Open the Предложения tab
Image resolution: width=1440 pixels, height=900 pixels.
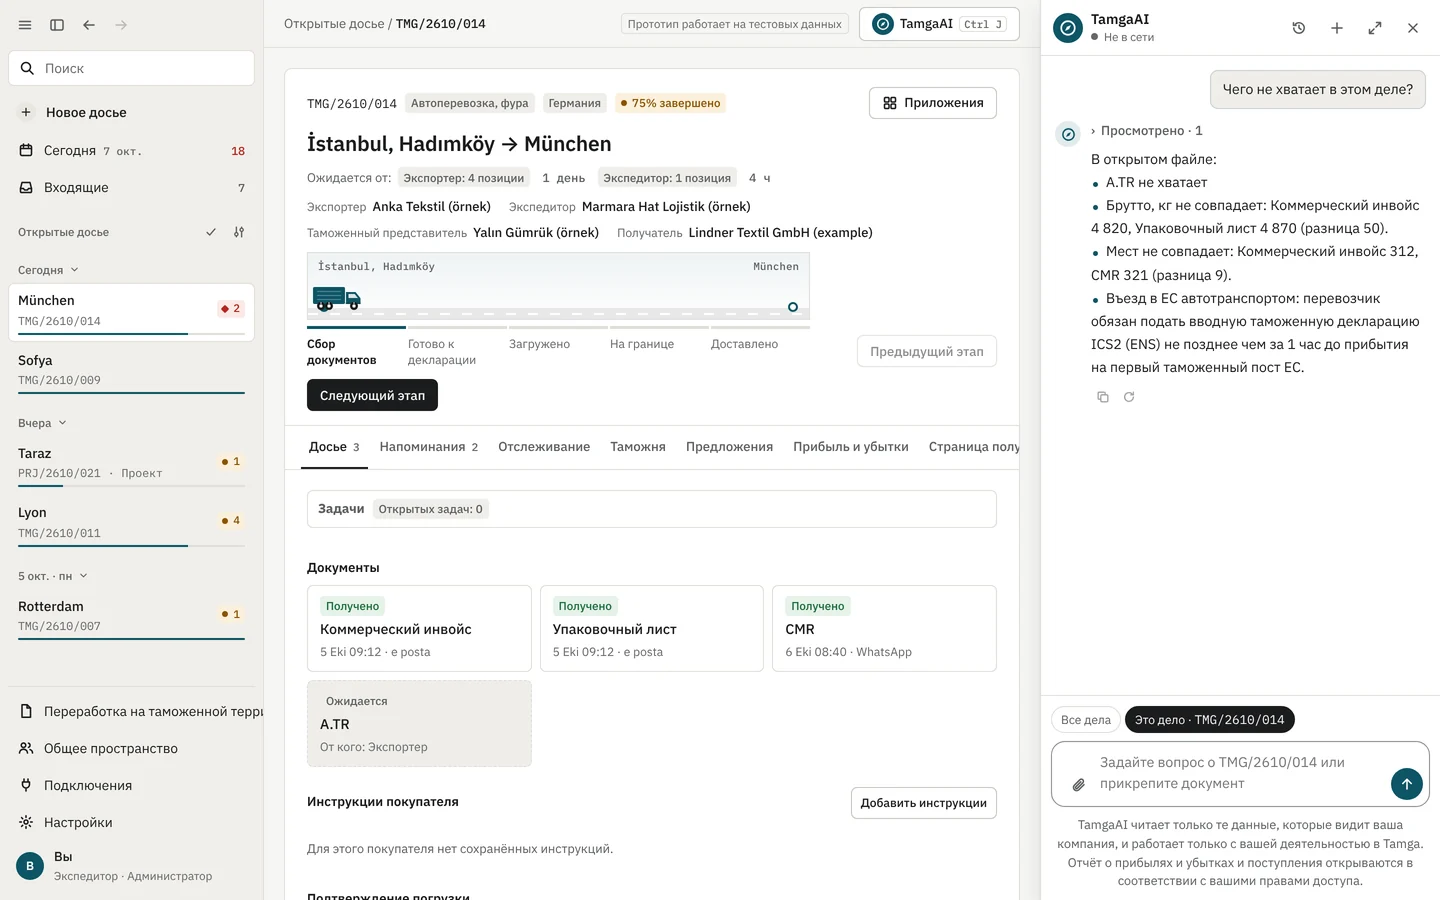[x=729, y=447]
